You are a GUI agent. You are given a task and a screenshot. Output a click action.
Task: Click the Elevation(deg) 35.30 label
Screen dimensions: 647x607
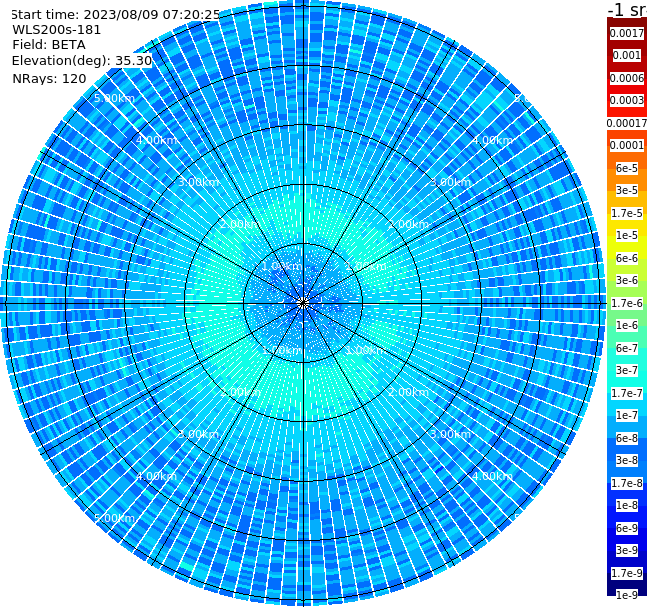[82, 61]
